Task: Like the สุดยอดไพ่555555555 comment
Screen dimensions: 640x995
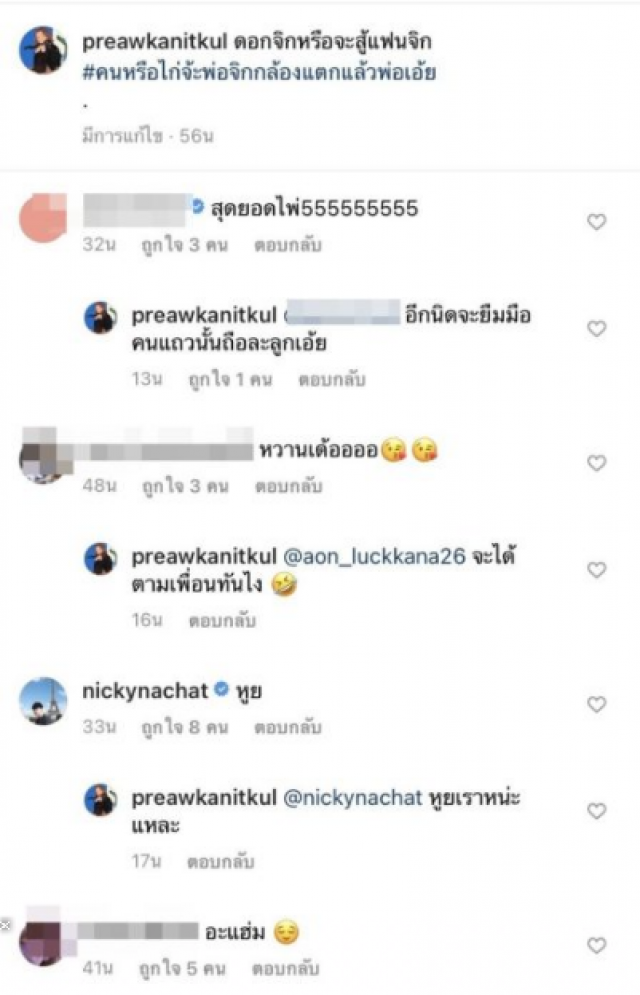Action: (596, 221)
